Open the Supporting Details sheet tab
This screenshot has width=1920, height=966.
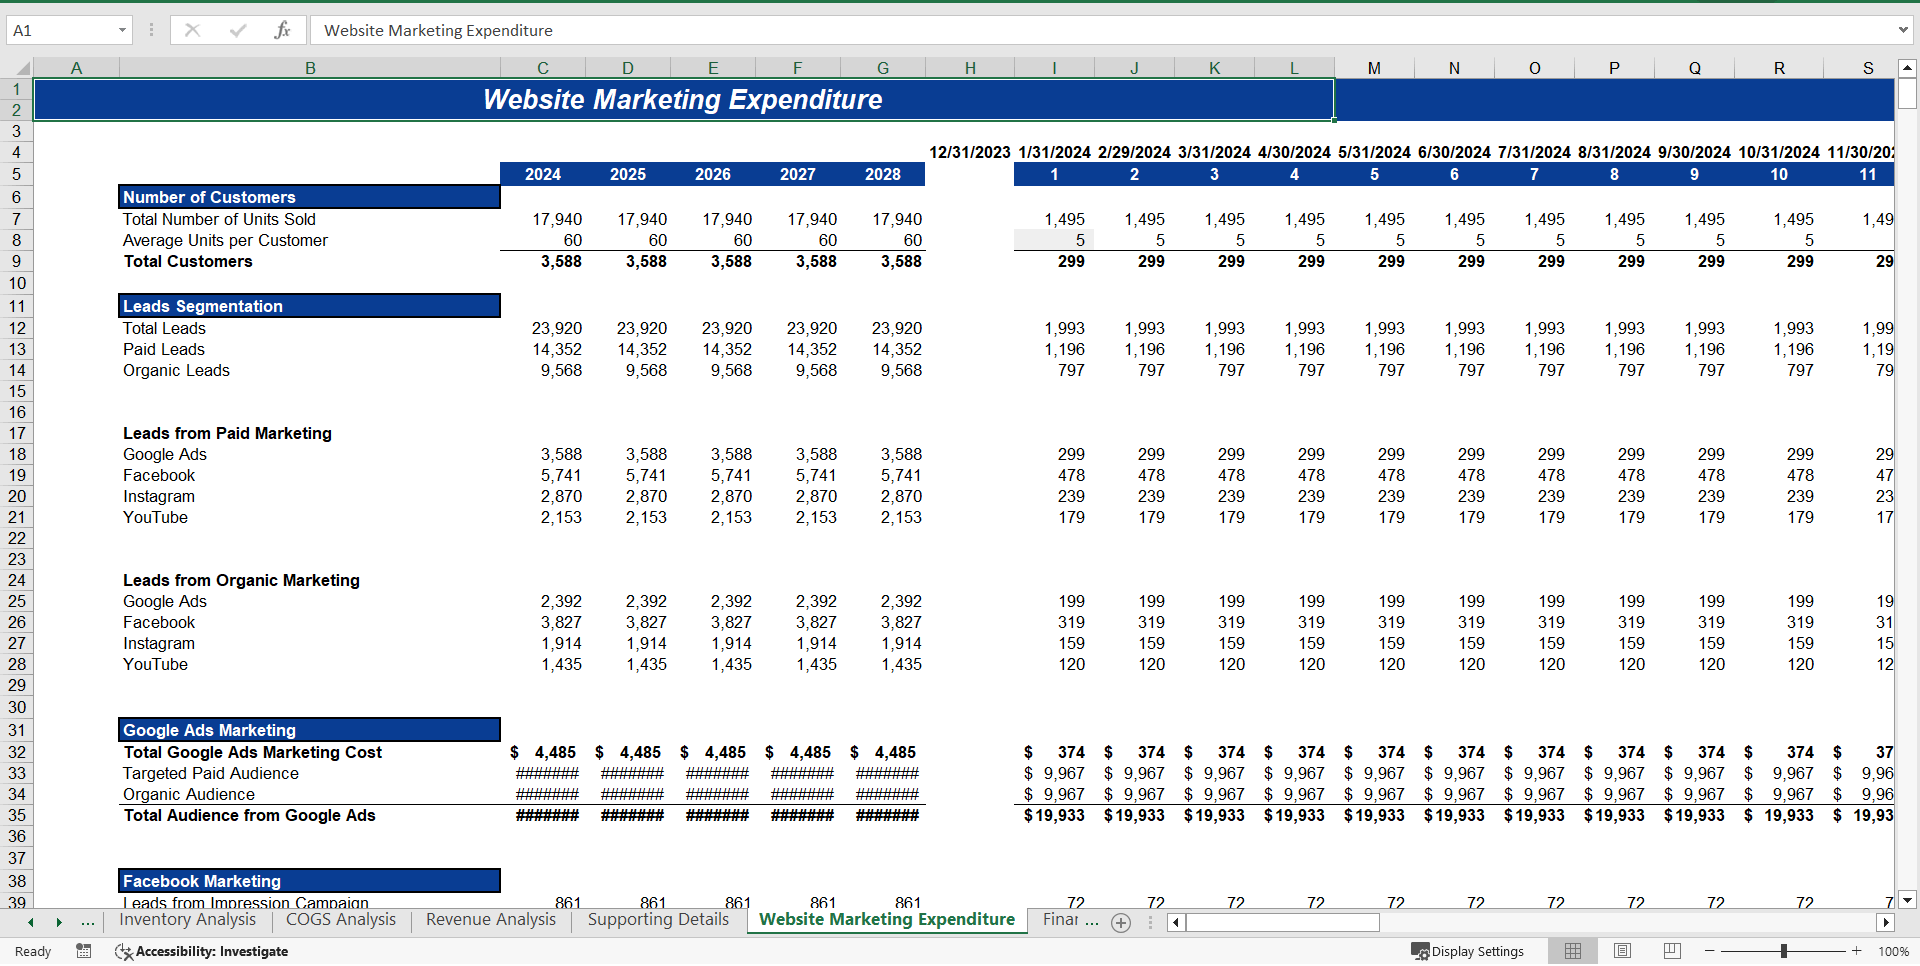click(658, 920)
